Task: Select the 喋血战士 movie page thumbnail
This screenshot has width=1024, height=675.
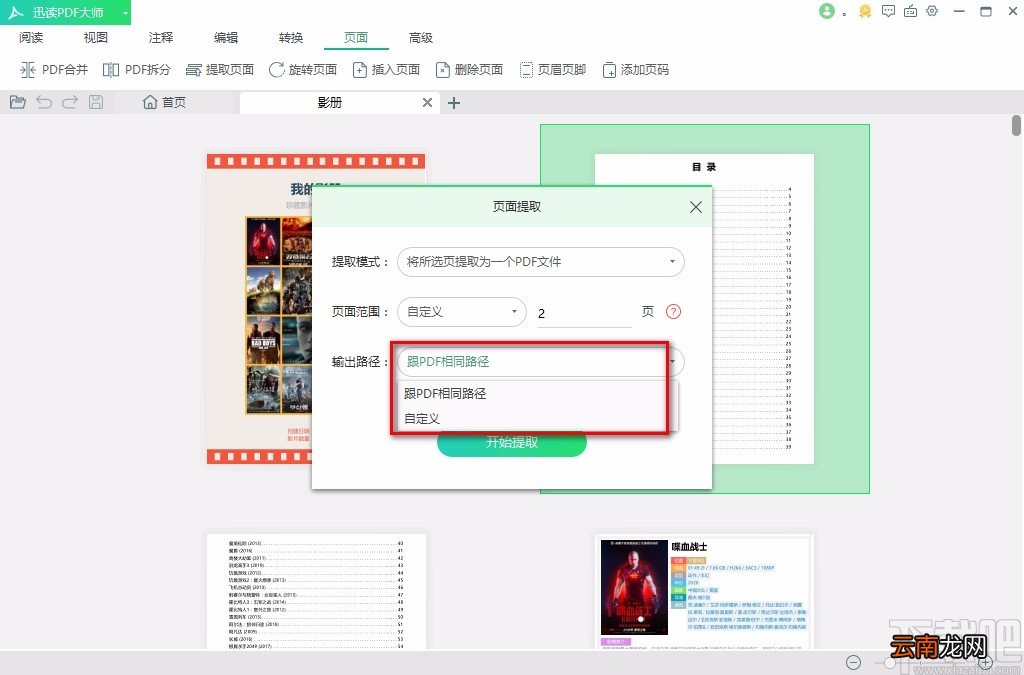Action: tap(705, 591)
